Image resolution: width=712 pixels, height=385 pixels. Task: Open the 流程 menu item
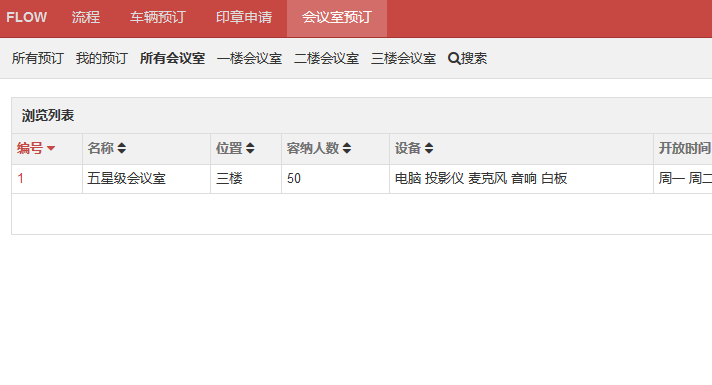click(85, 17)
